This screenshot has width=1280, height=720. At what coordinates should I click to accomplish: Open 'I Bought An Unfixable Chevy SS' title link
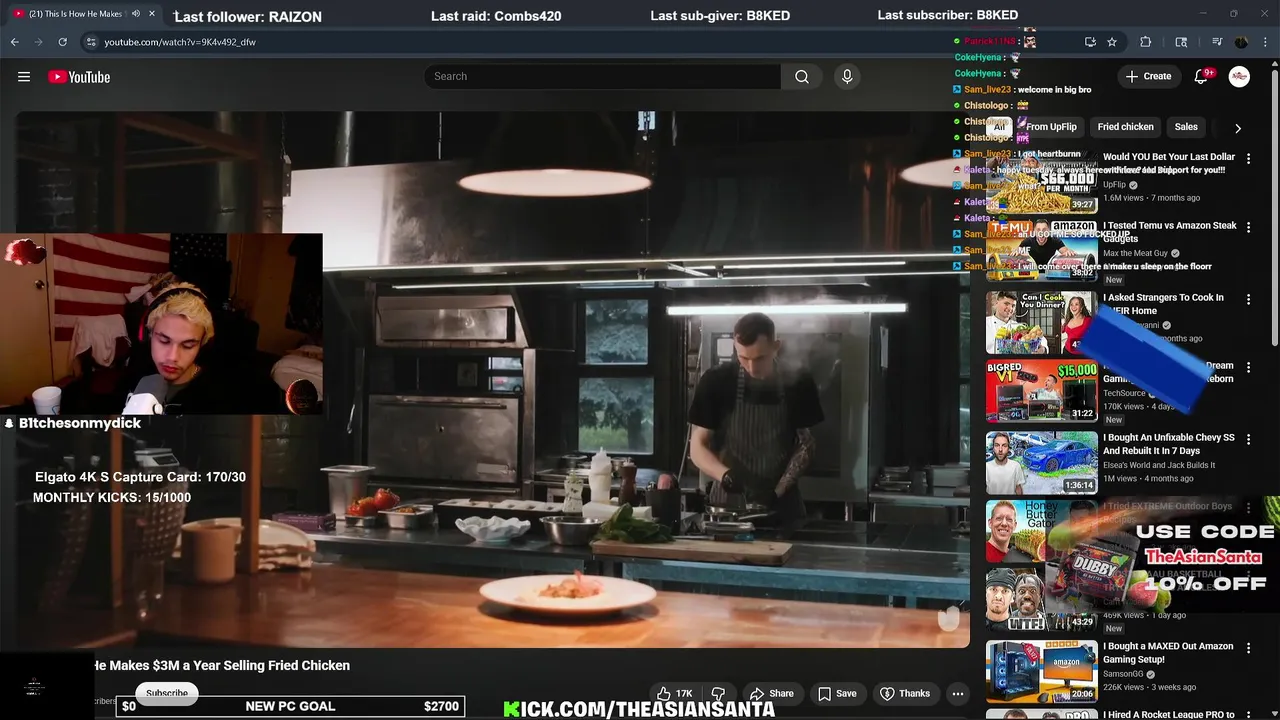click(1169, 444)
